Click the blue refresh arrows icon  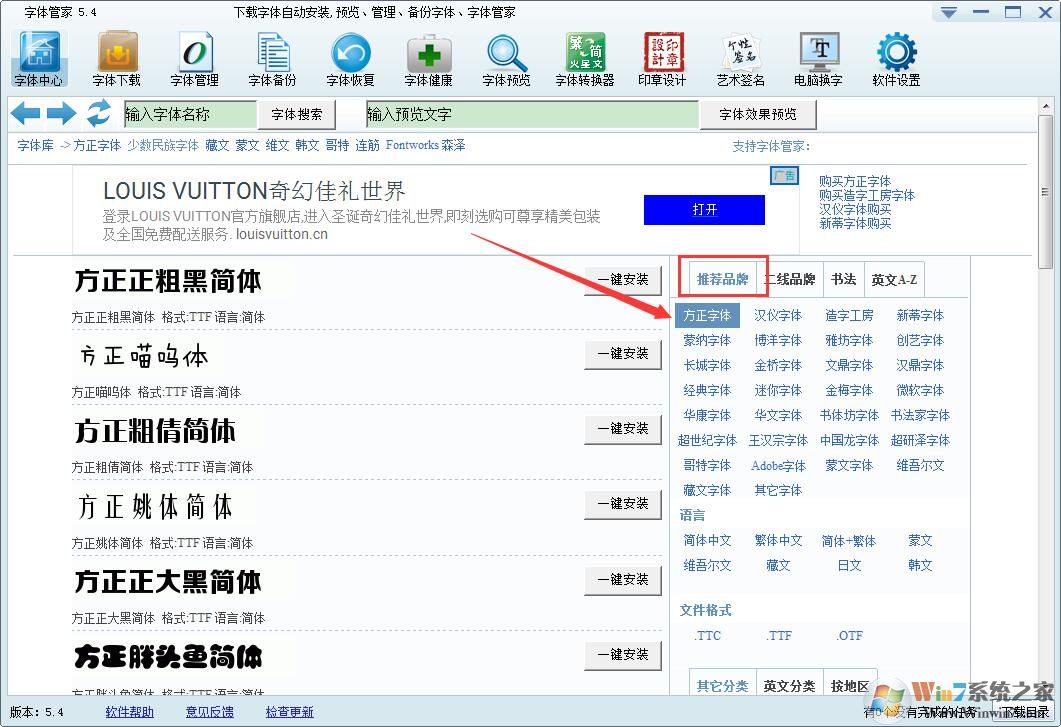[x=98, y=113]
